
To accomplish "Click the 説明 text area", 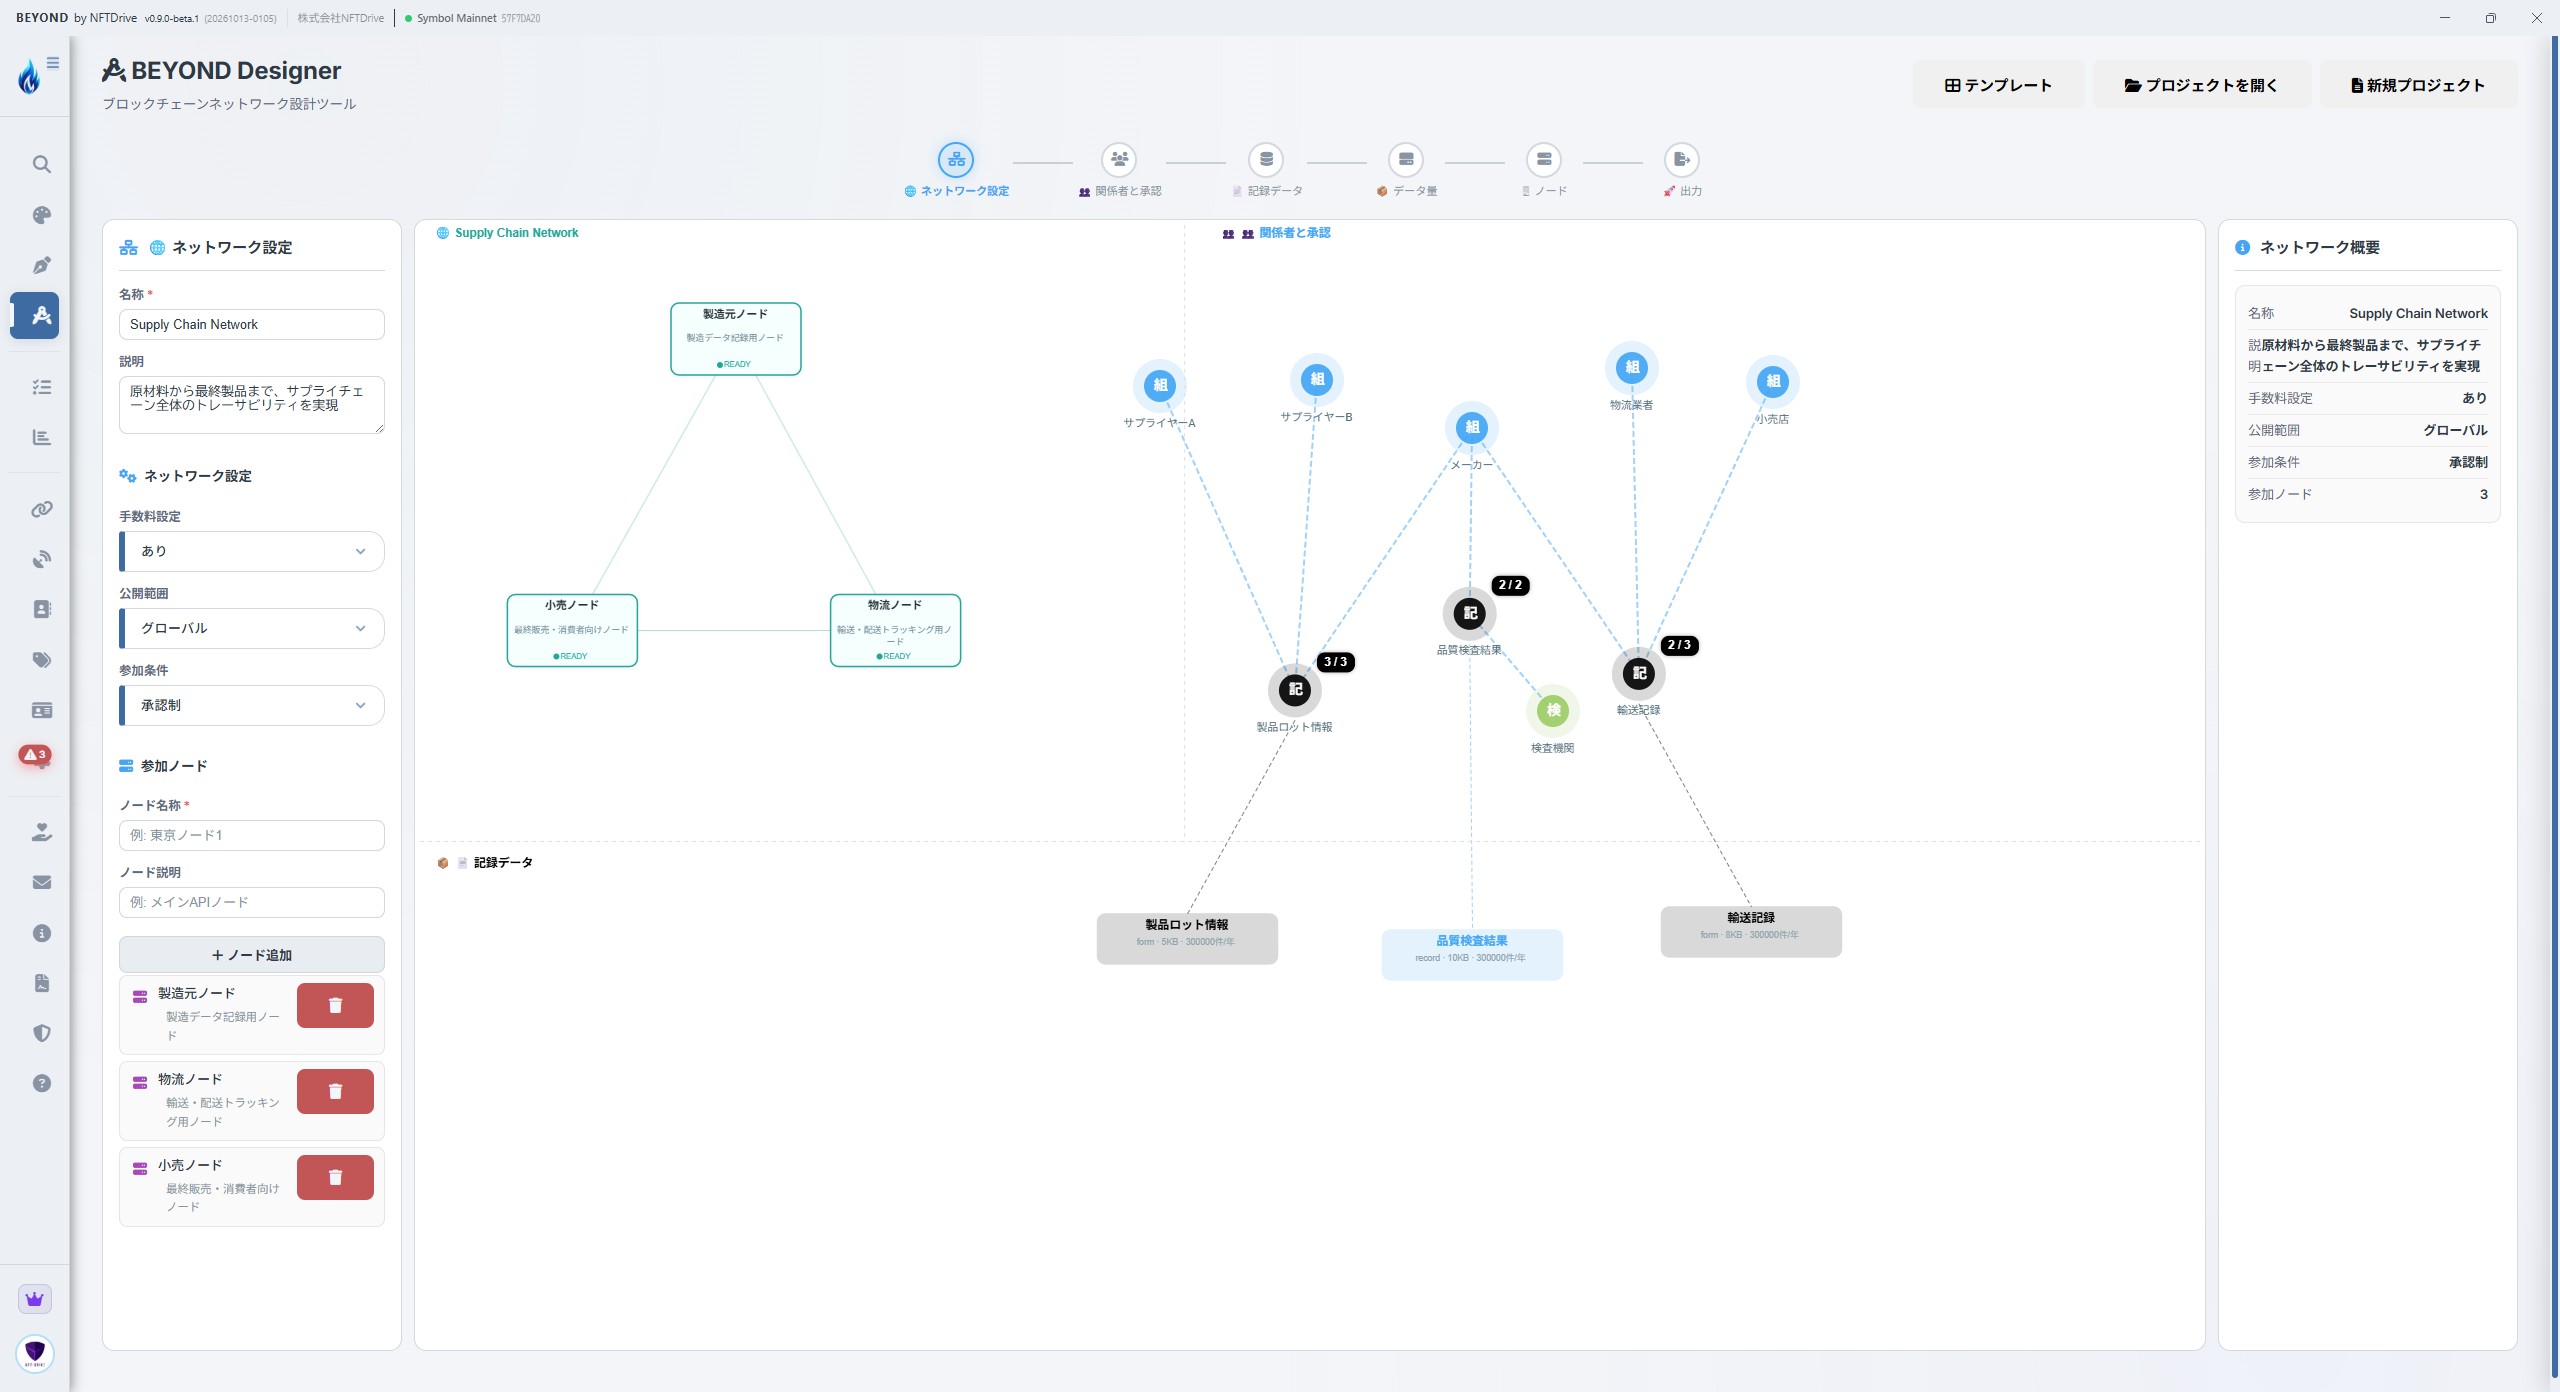I will coord(252,404).
